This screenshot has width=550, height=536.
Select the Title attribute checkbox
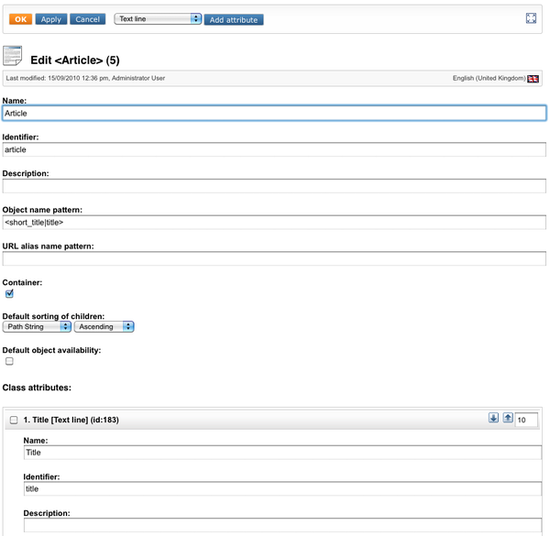(14, 420)
